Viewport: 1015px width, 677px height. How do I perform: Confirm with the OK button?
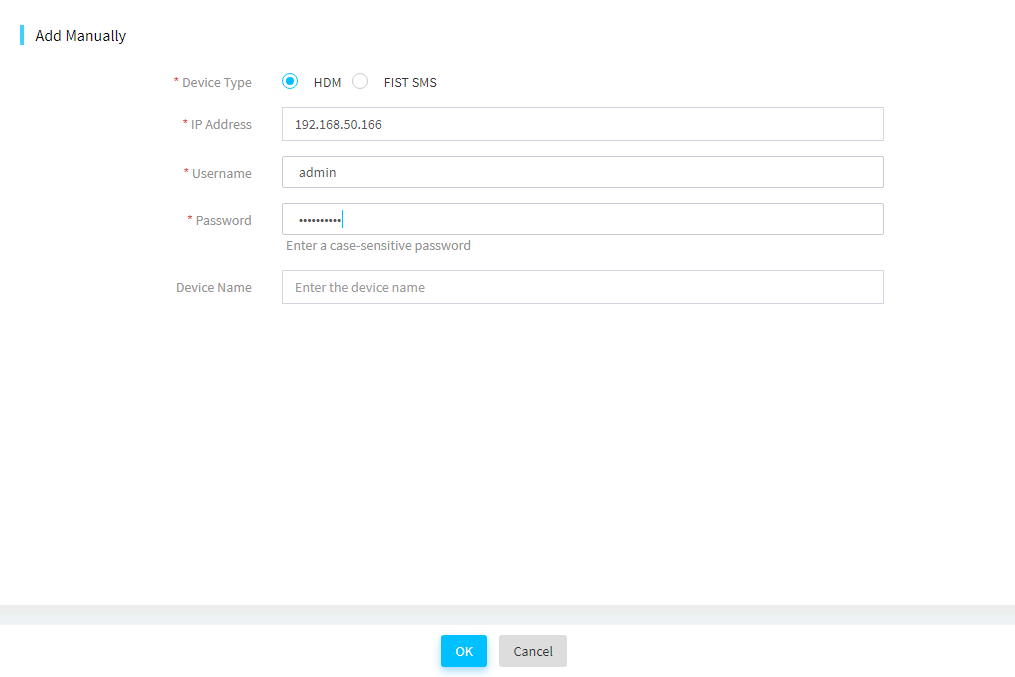point(464,651)
